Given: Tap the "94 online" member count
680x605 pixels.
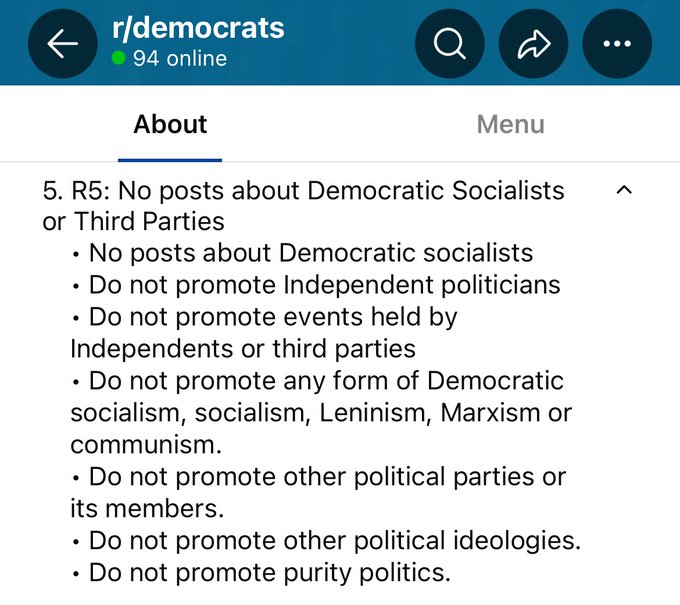Looking at the screenshot, I should point(179,59).
